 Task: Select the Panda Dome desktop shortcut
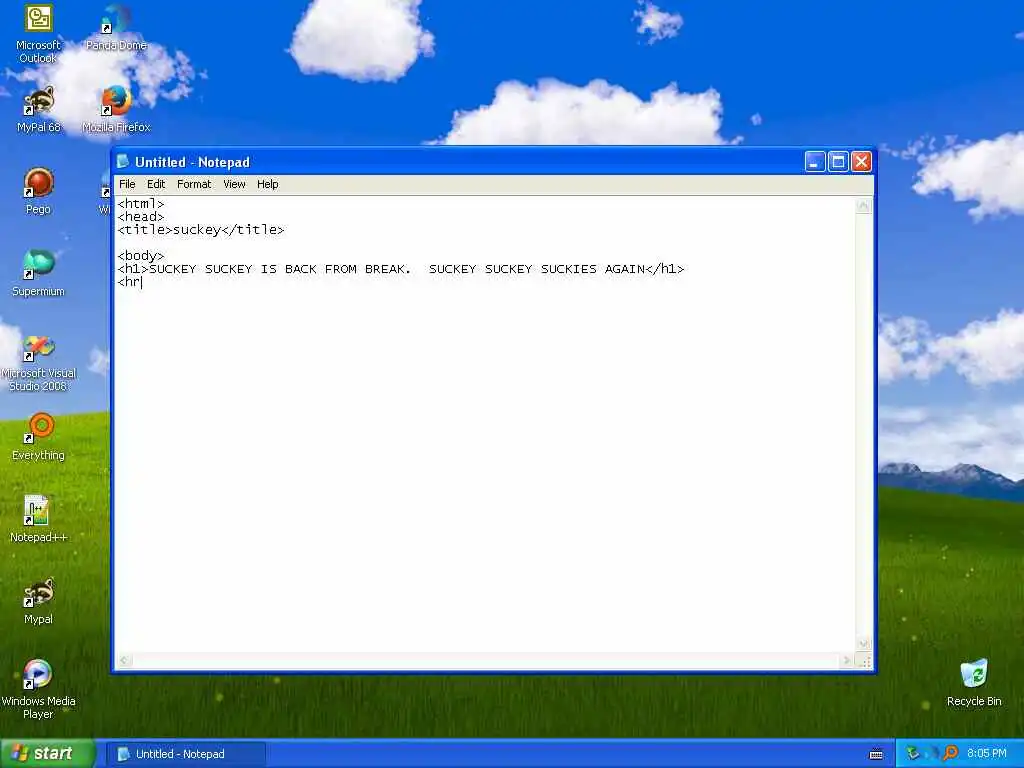click(116, 29)
